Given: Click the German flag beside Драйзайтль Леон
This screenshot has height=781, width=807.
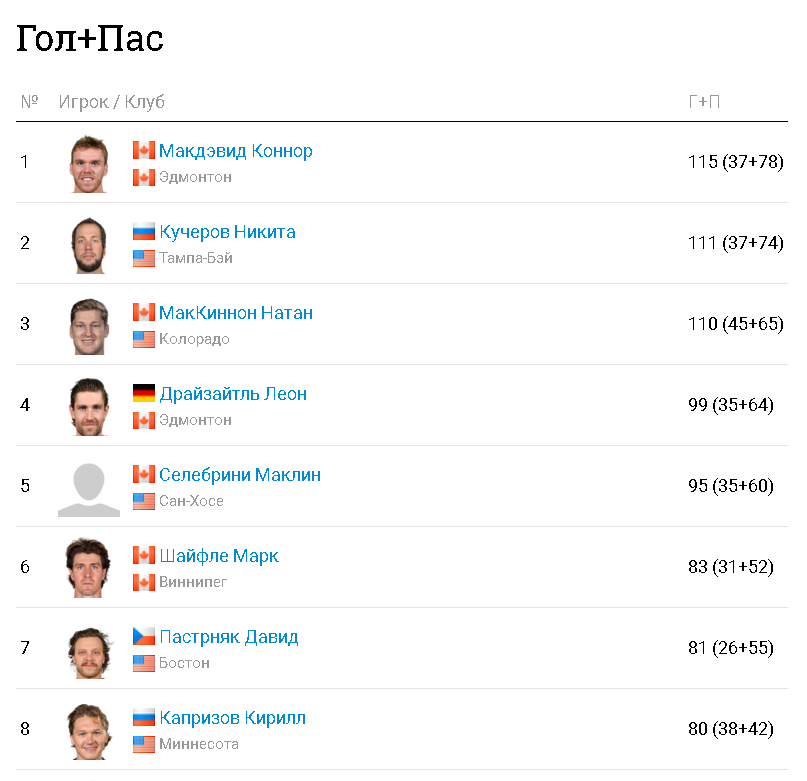Looking at the screenshot, I should (x=144, y=393).
